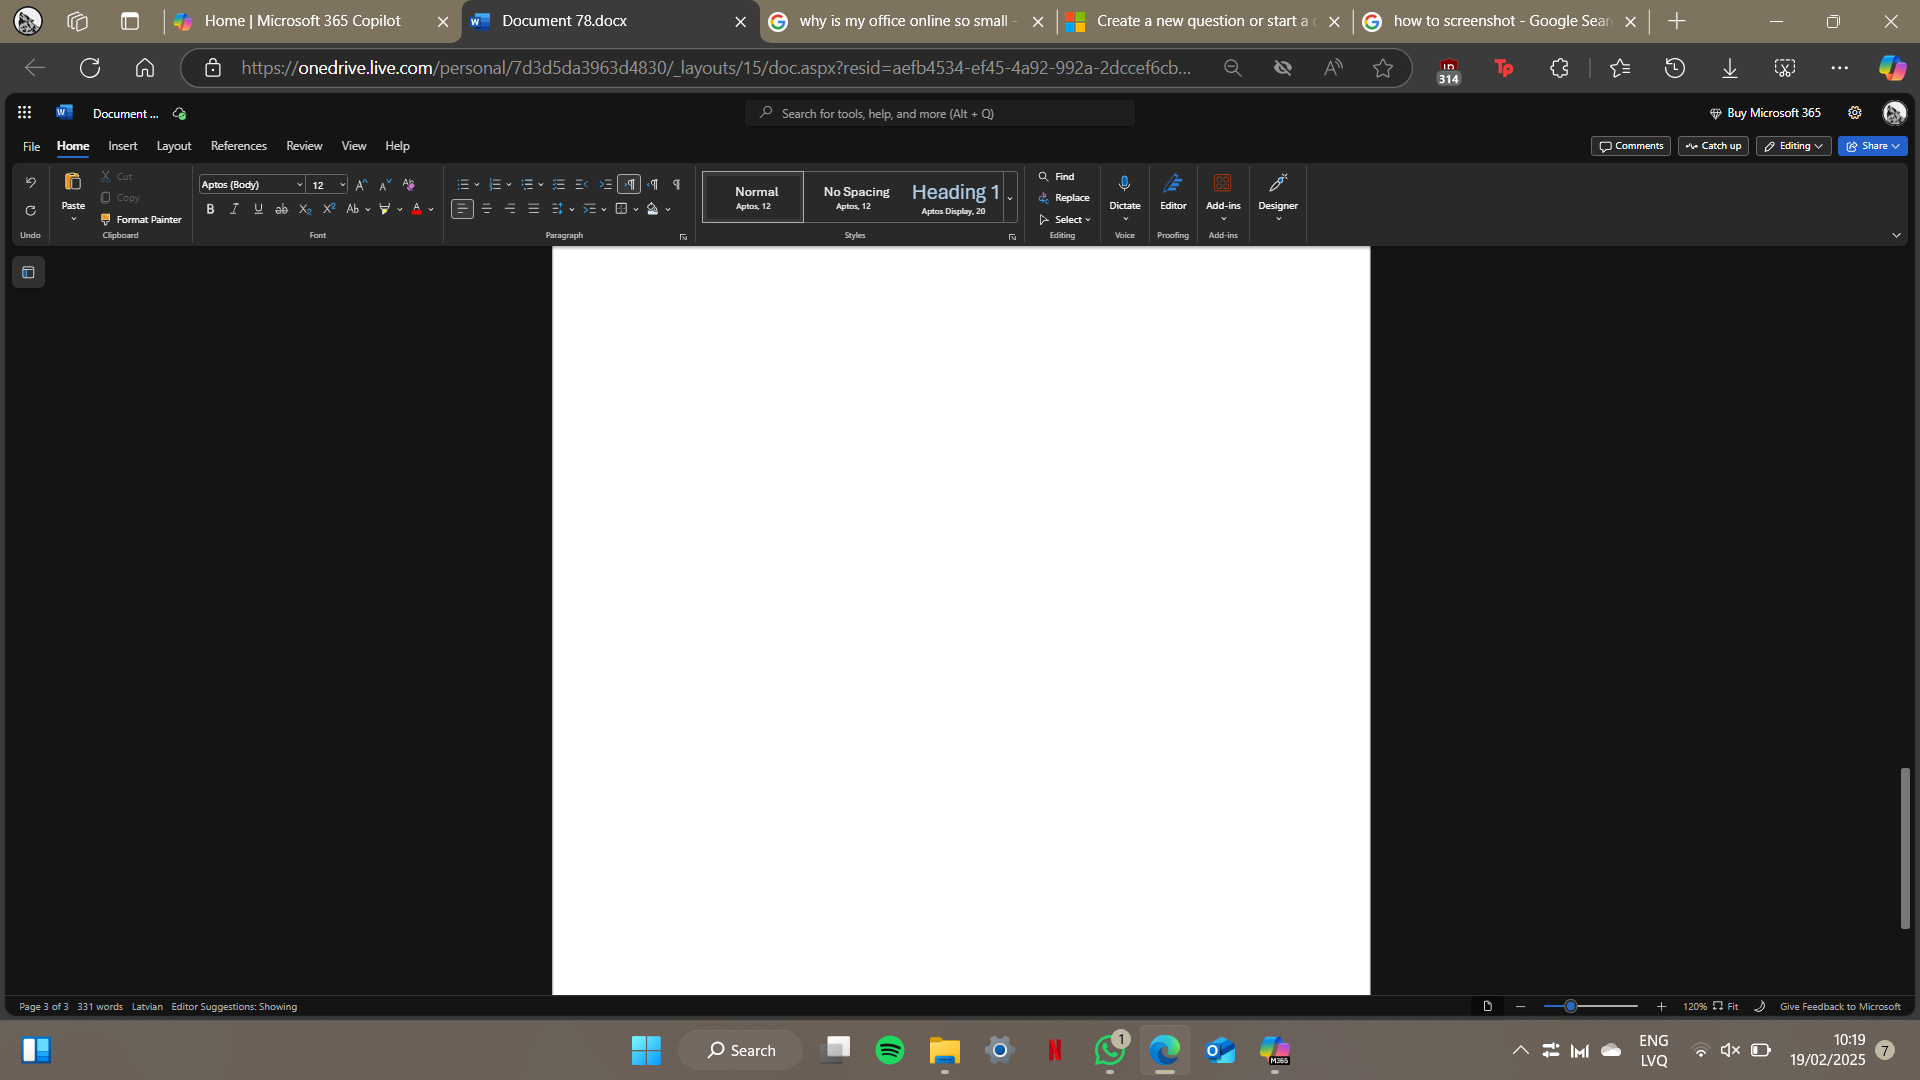
Task: Open the File menu
Action: click(x=32, y=146)
